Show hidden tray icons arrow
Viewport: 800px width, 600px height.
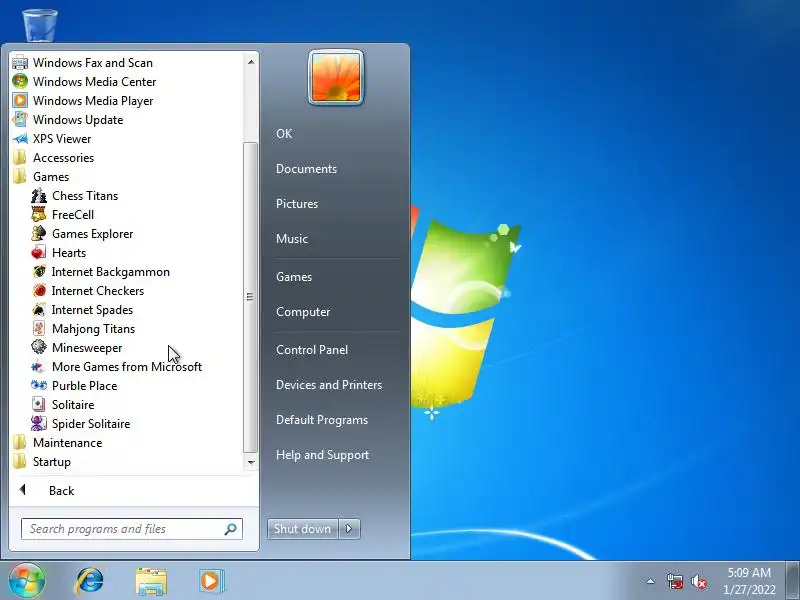[x=651, y=581]
